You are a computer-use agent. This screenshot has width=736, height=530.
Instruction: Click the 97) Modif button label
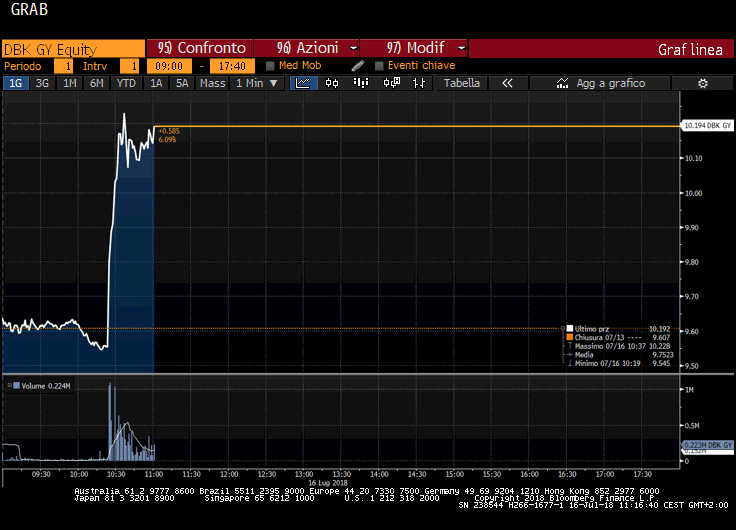tap(415, 48)
